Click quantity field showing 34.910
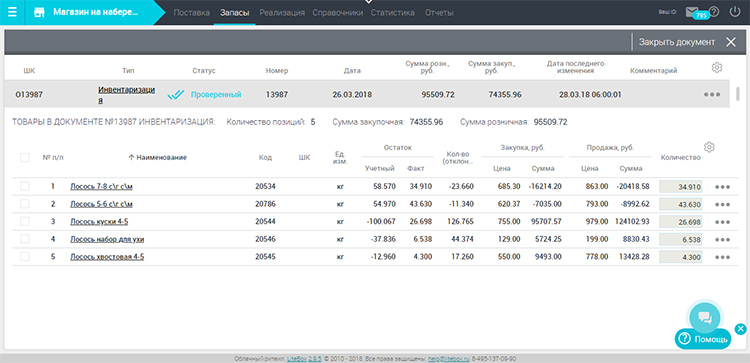Screen dimensions: 750x363 pos(681,187)
